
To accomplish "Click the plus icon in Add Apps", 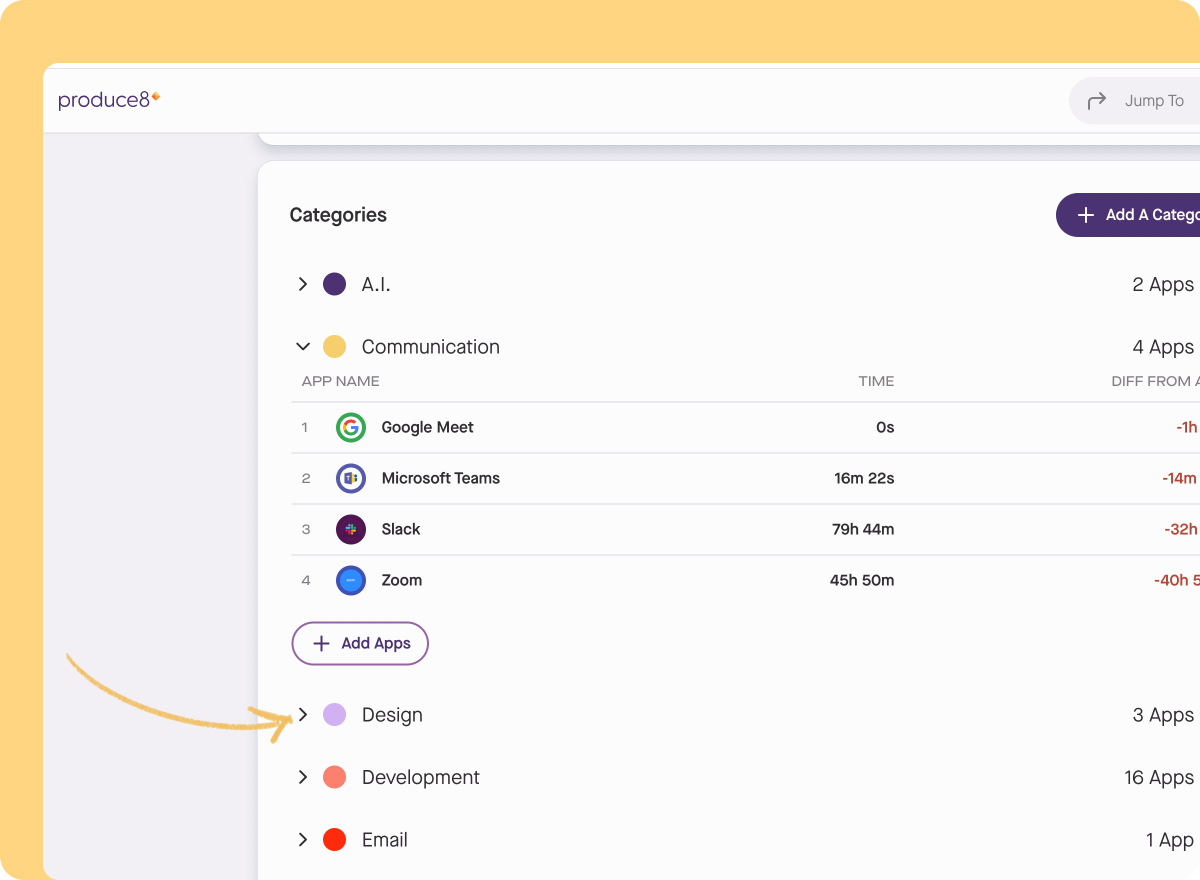I will point(321,644).
